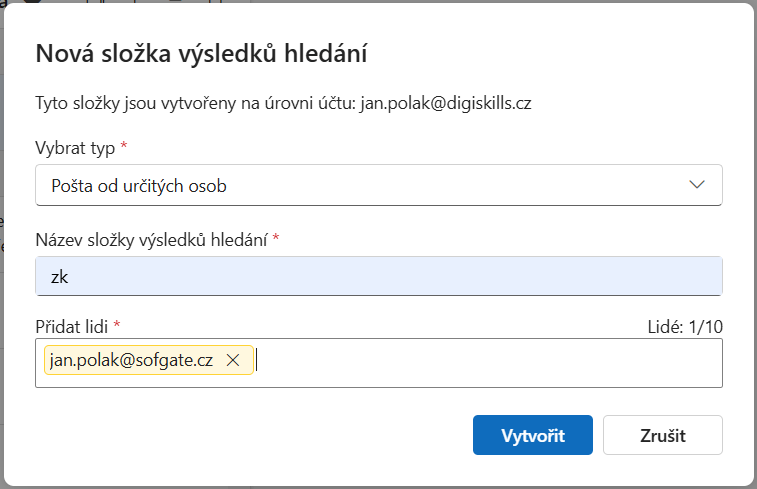The image size is (757, 489).
Task: Remove jan.polak@sofgate.cz with the X icon
Action: point(233,360)
